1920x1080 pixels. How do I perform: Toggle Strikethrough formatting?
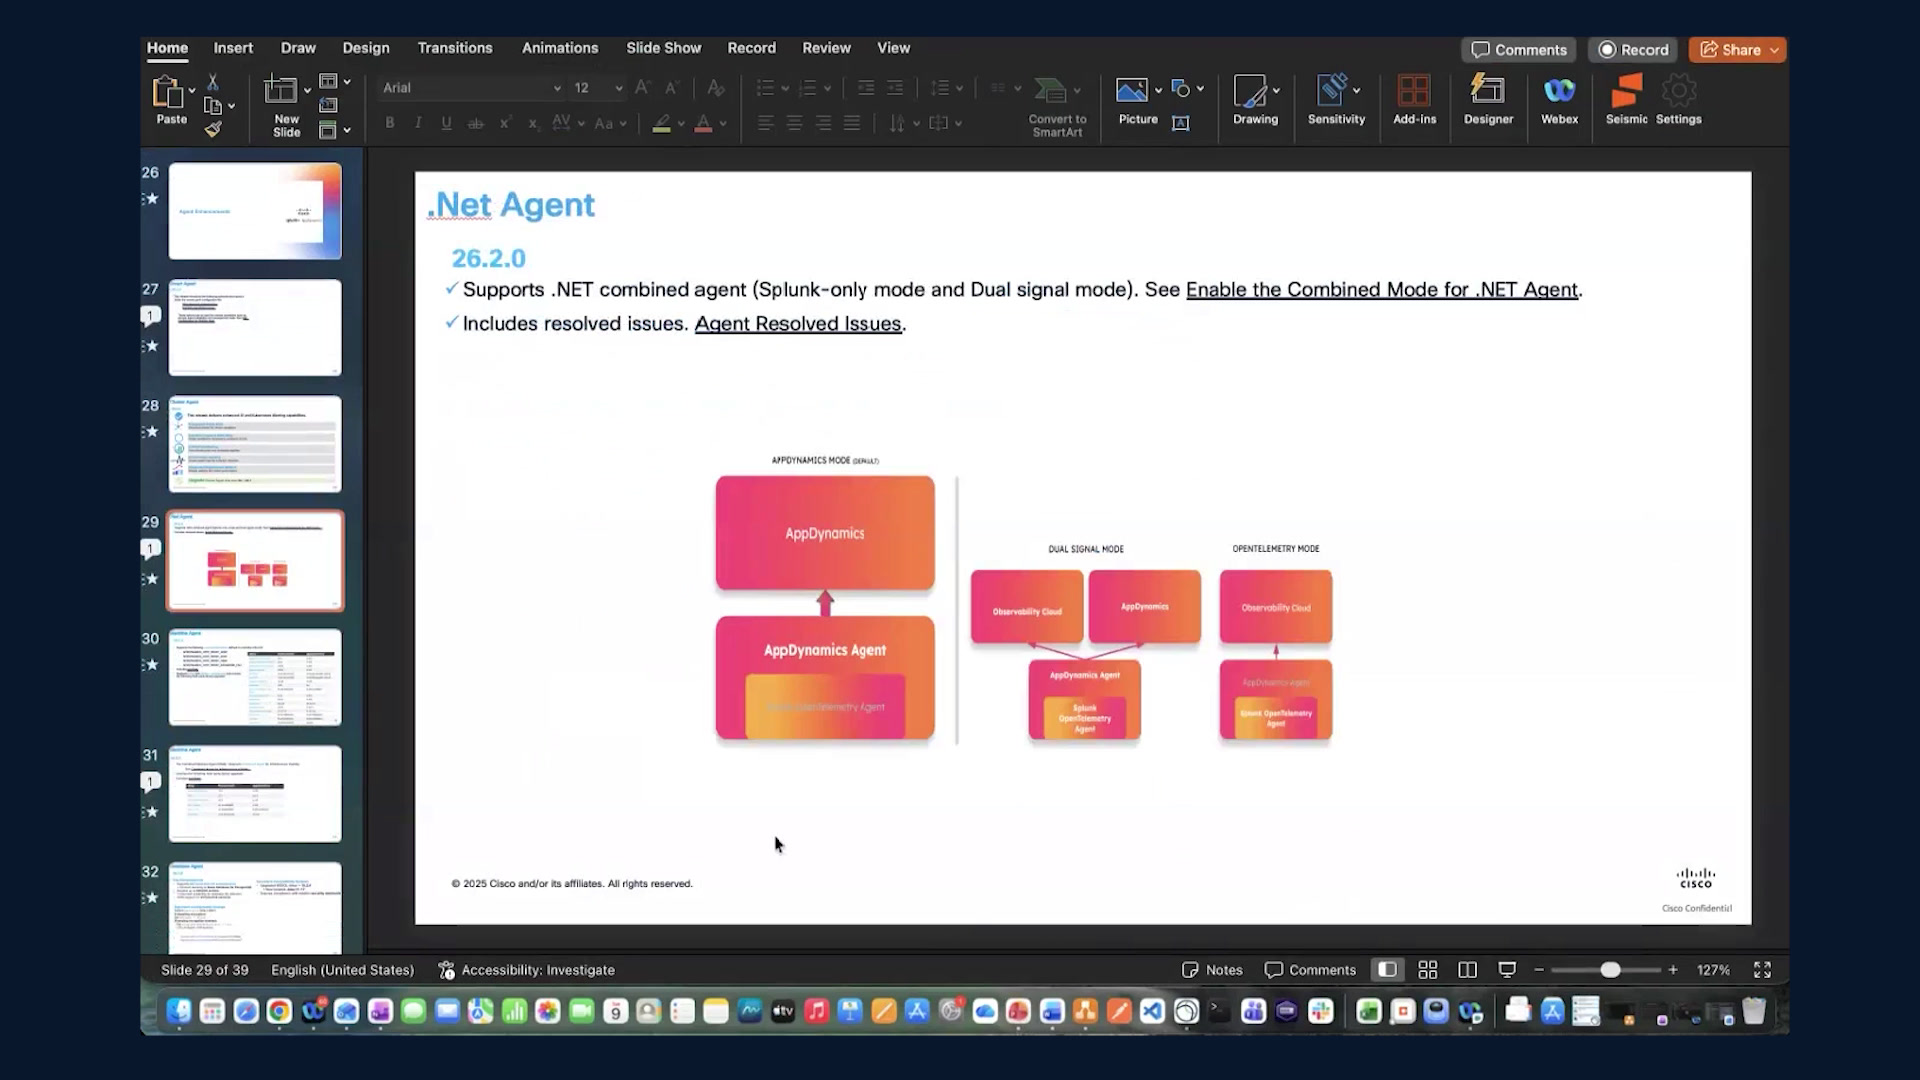476,123
